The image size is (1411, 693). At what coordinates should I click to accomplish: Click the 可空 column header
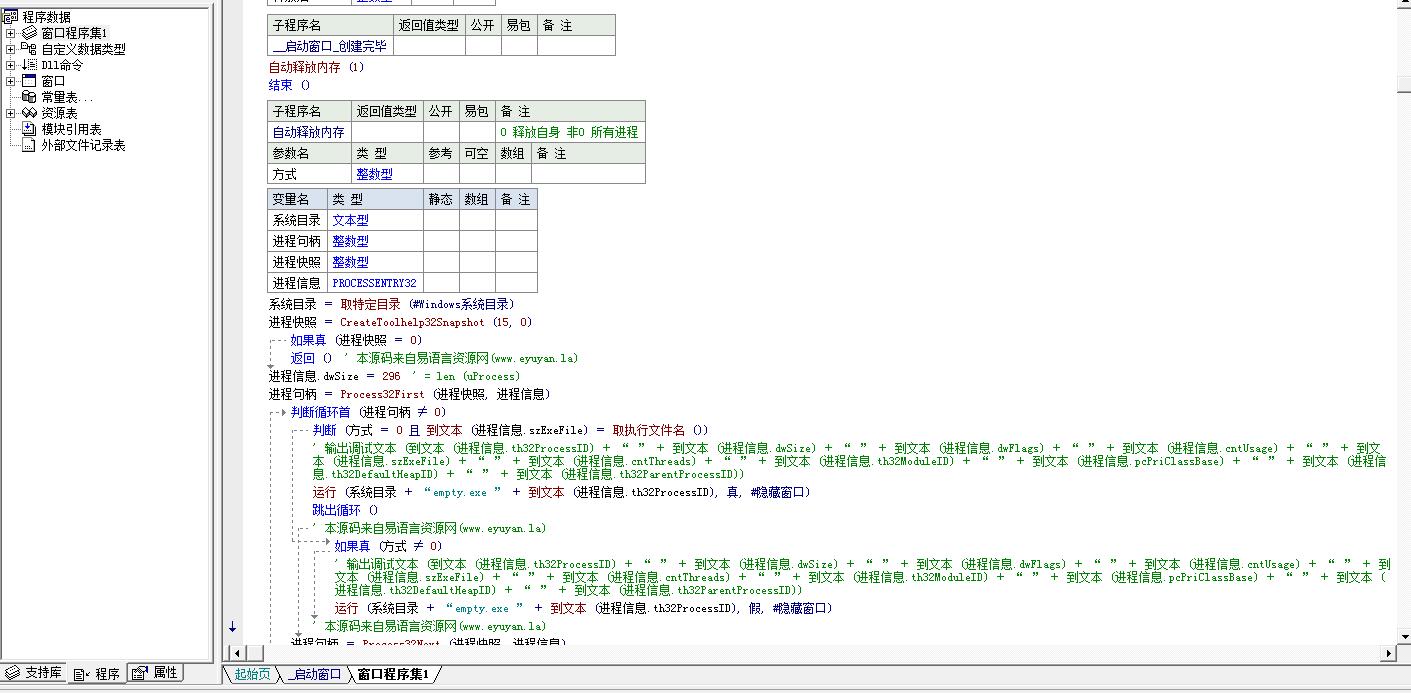[x=476, y=153]
